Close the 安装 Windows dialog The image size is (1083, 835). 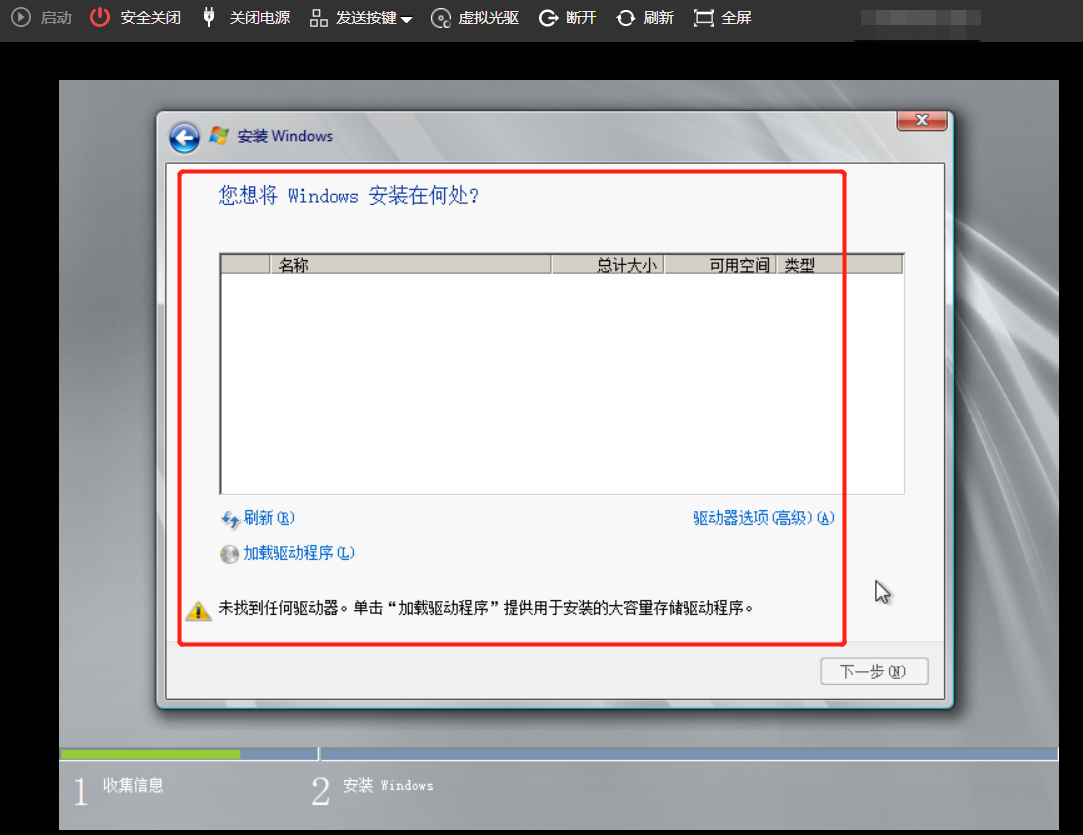921,120
